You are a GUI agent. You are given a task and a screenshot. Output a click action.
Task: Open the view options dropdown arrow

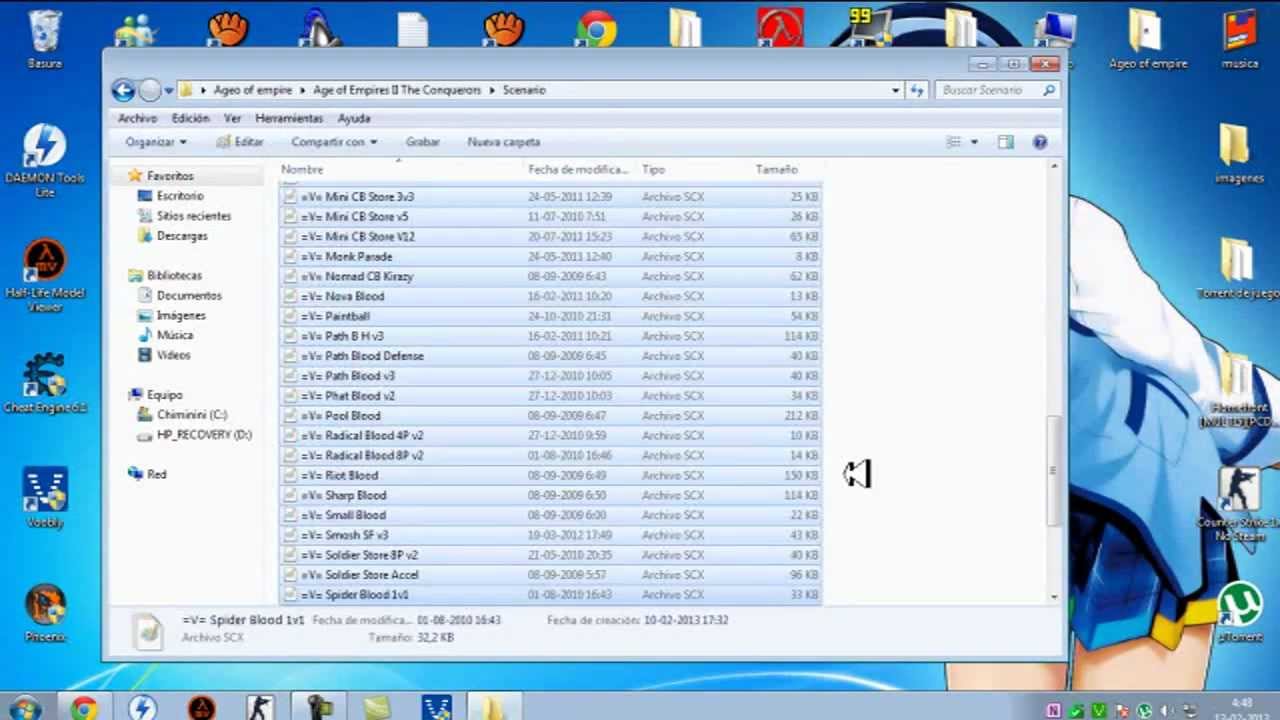point(975,142)
